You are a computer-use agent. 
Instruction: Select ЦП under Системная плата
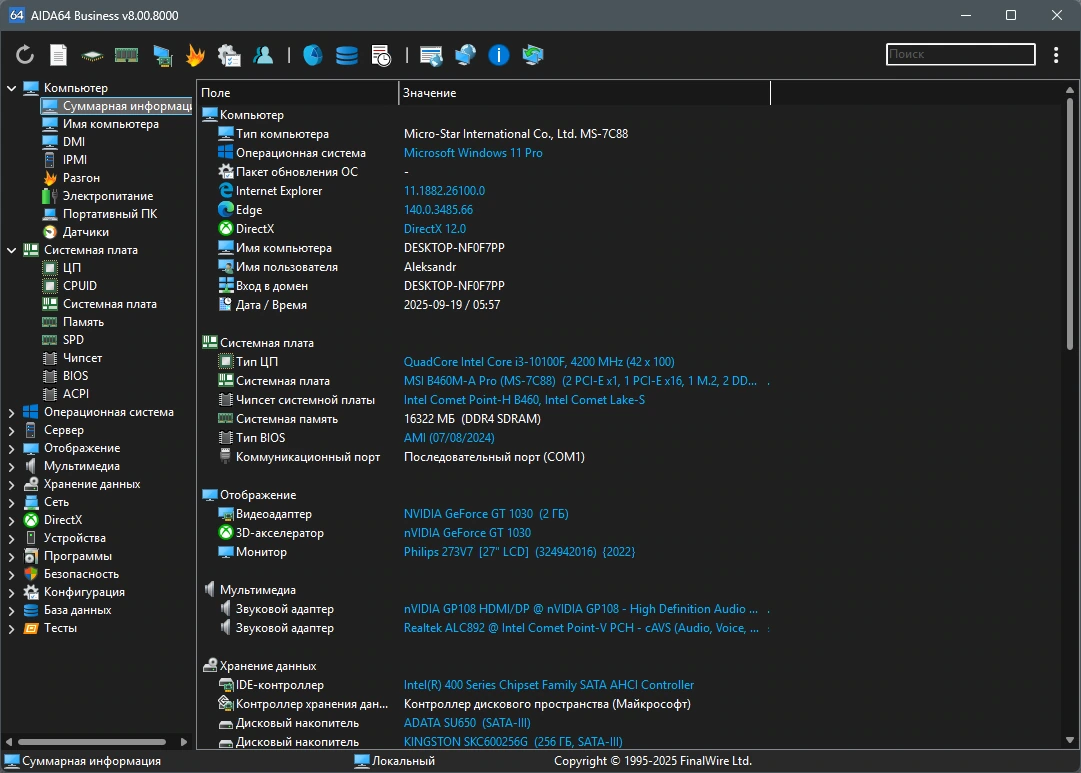72,268
